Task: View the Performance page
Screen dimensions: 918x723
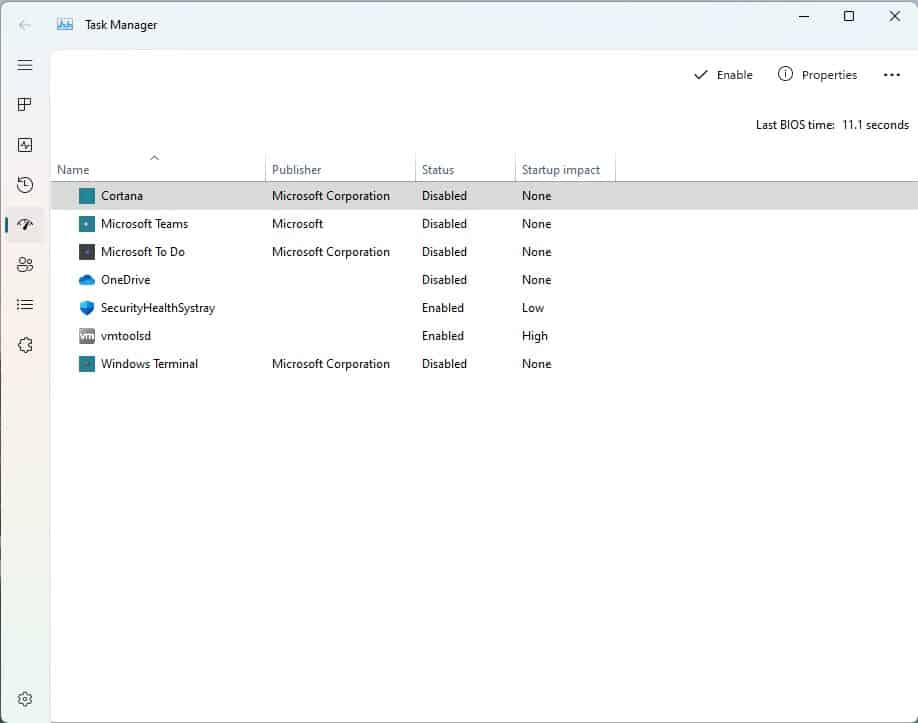Action: point(24,144)
